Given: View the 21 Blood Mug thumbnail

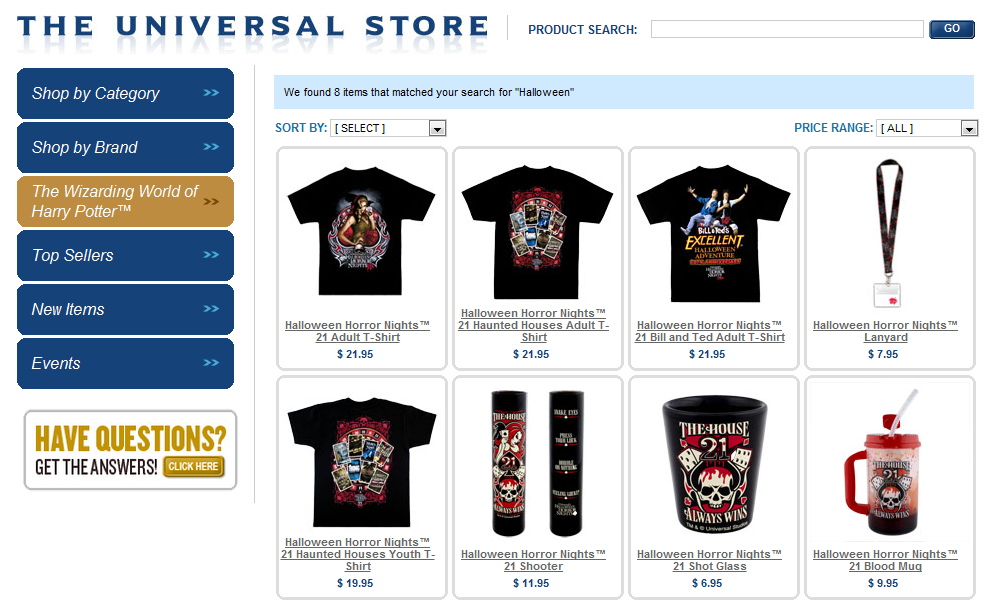Looking at the screenshot, I should click(883, 462).
